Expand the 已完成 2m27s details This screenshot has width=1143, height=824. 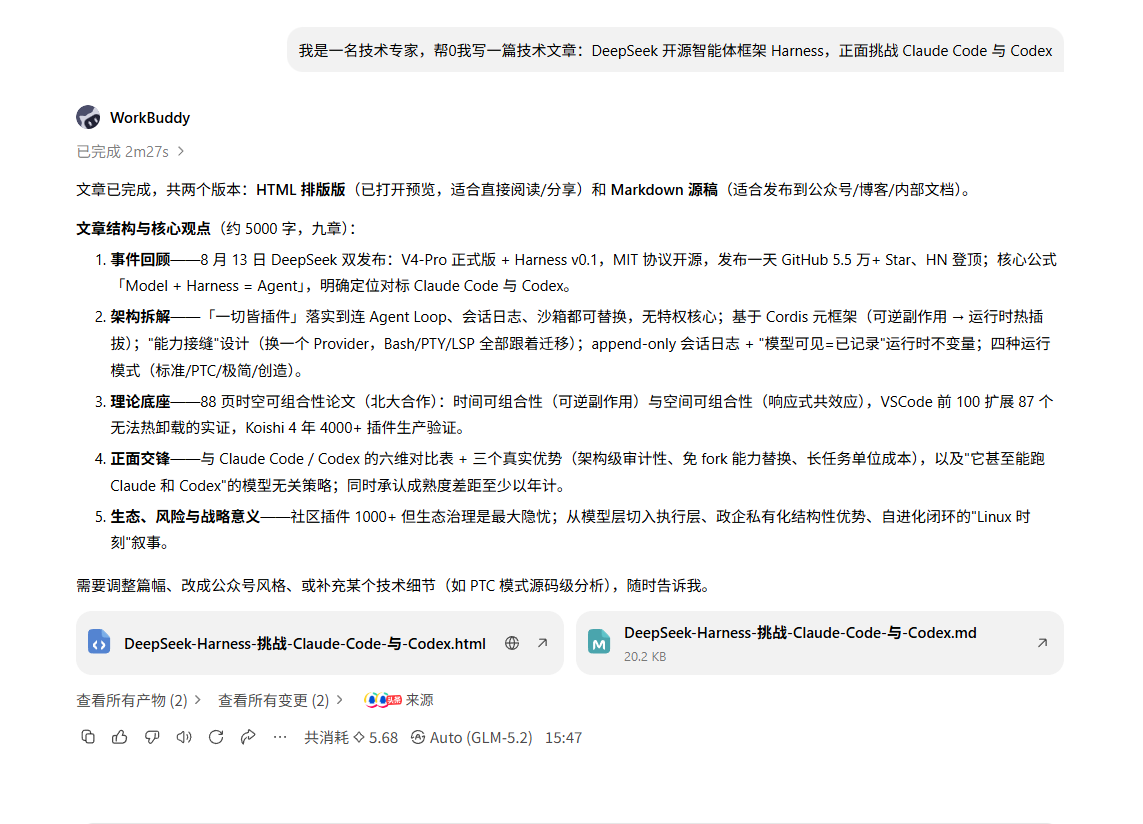coord(130,152)
